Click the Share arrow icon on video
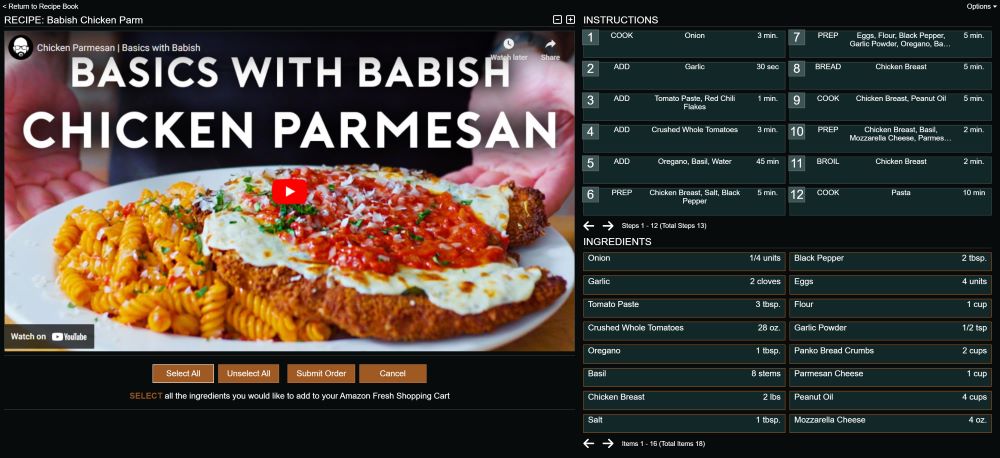 coord(550,43)
